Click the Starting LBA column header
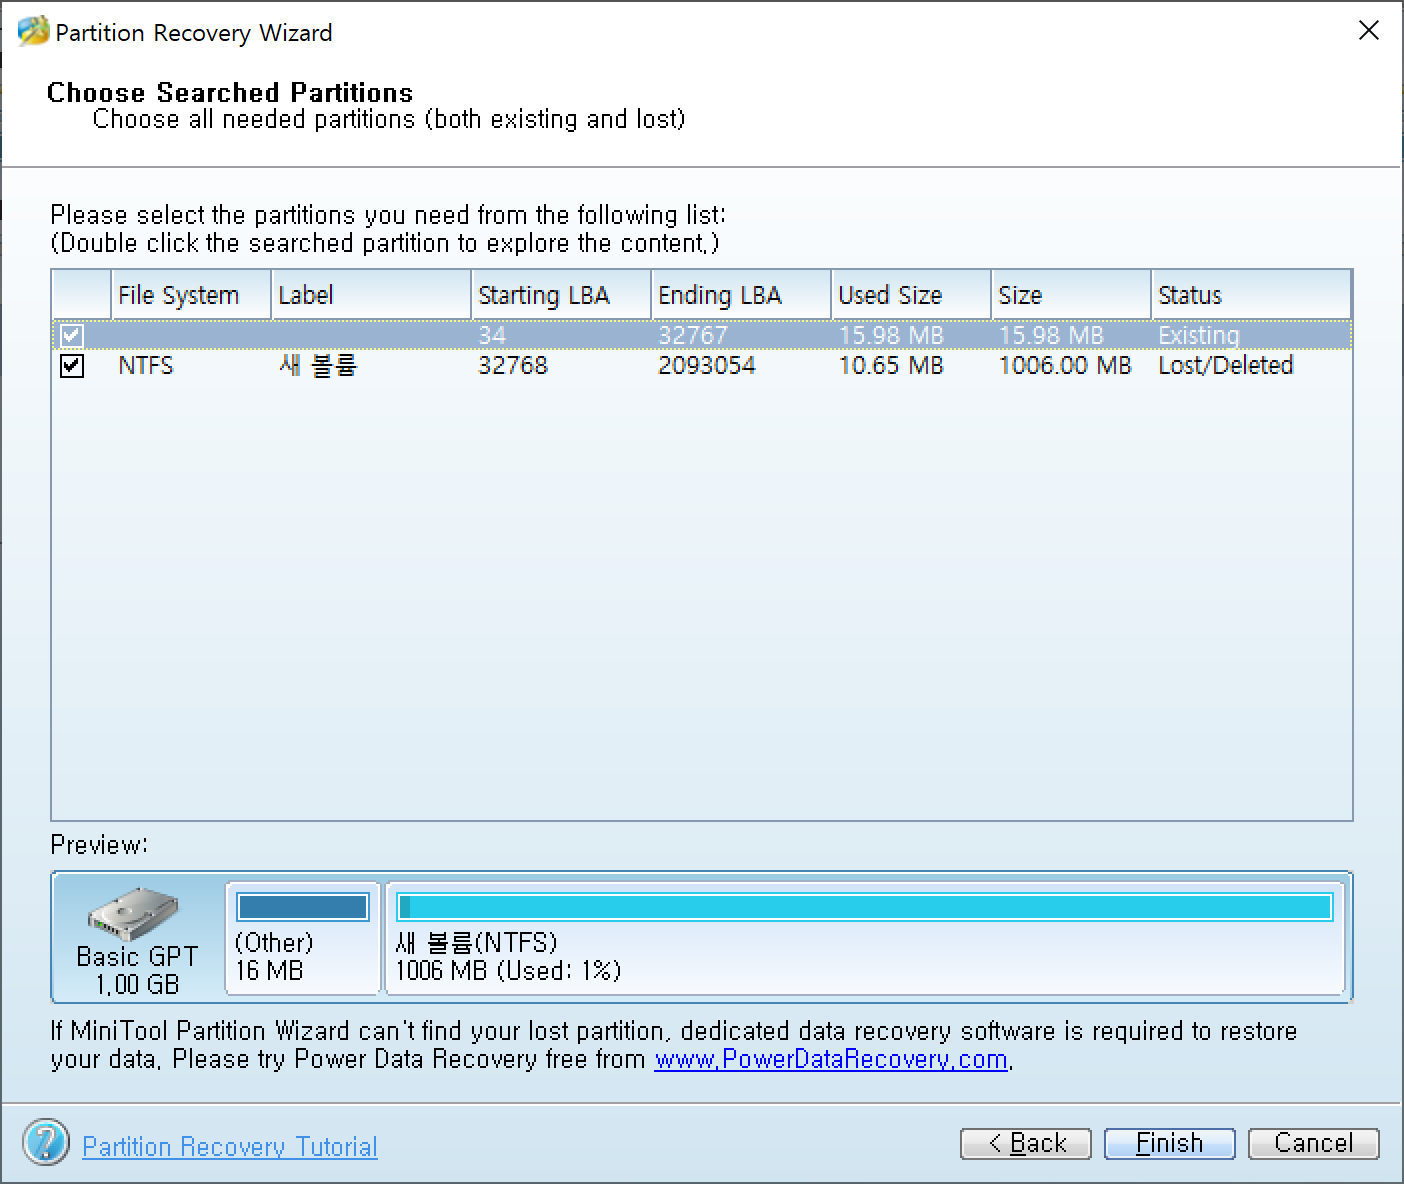The width and height of the screenshot is (1404, 1184). 561,295
